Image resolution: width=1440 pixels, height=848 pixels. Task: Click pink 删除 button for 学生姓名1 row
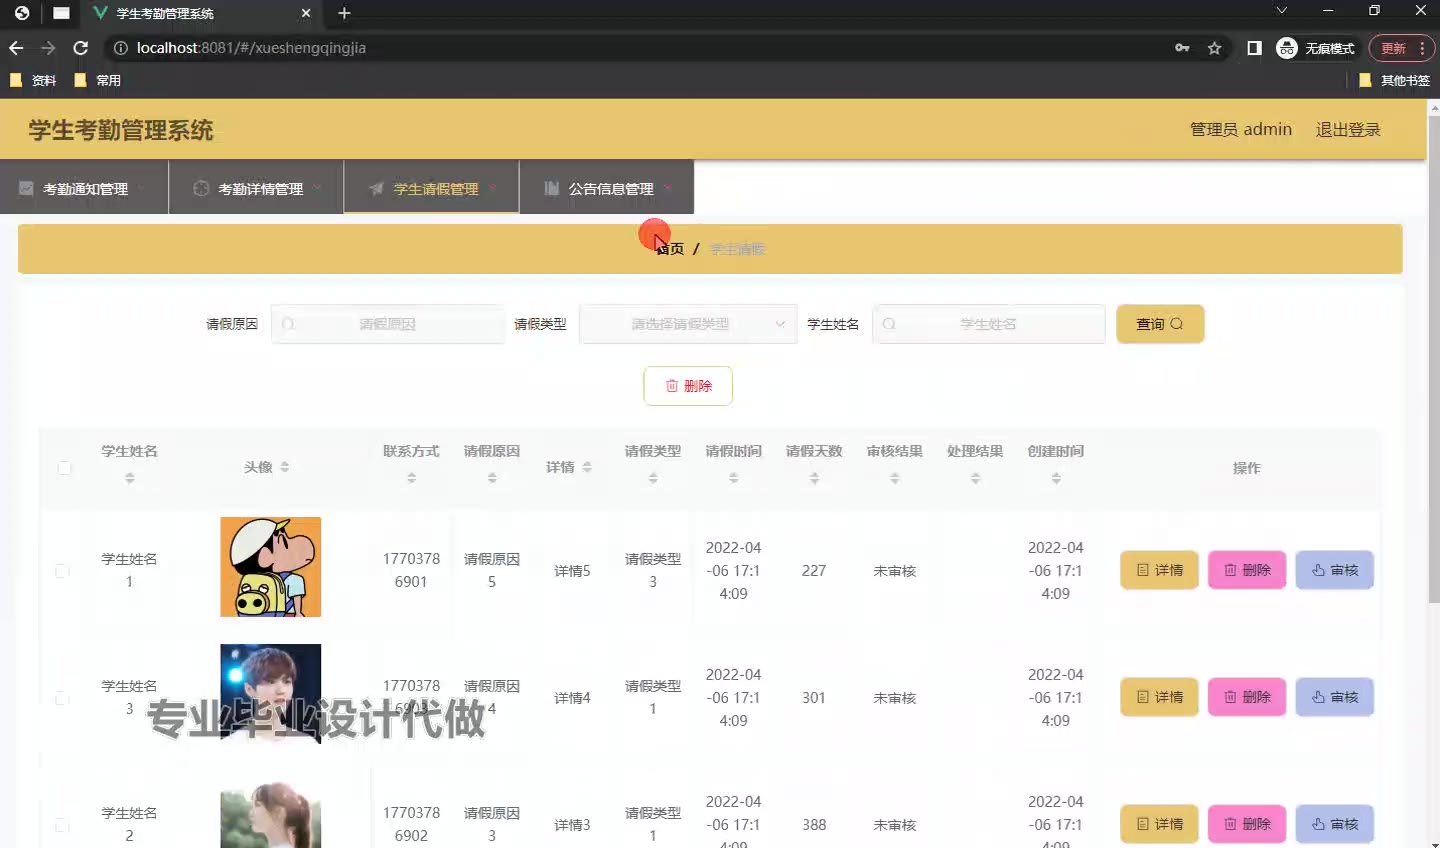[x=1247, y=570]
